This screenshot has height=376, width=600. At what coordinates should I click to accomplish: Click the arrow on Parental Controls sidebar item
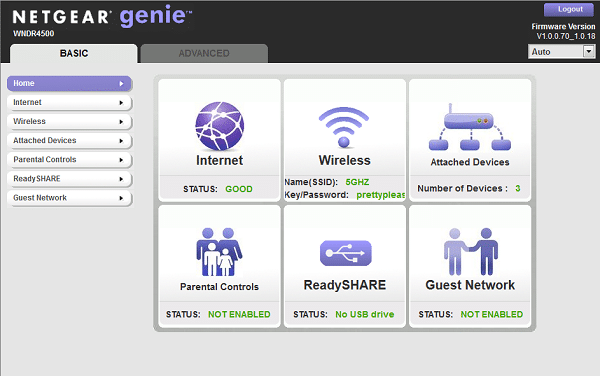tap(121, 160)
